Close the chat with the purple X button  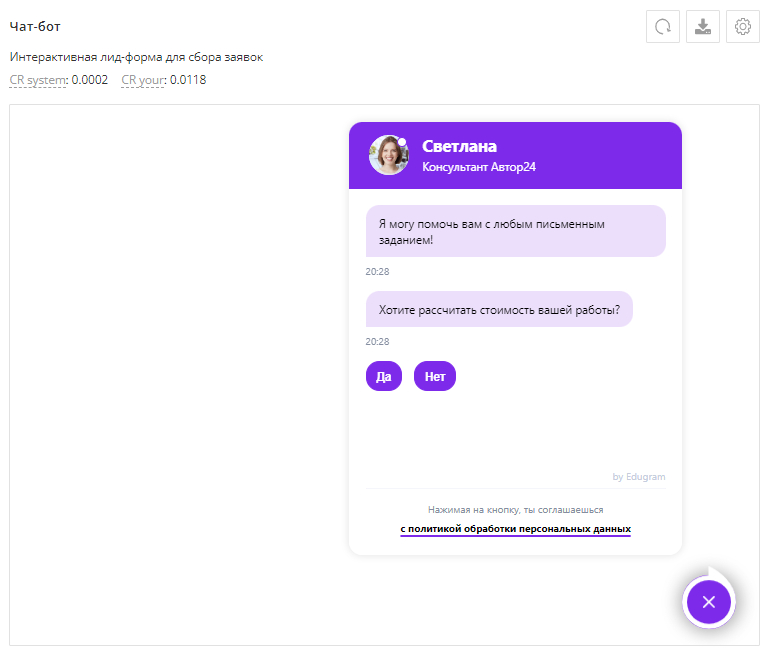point(709,602)
